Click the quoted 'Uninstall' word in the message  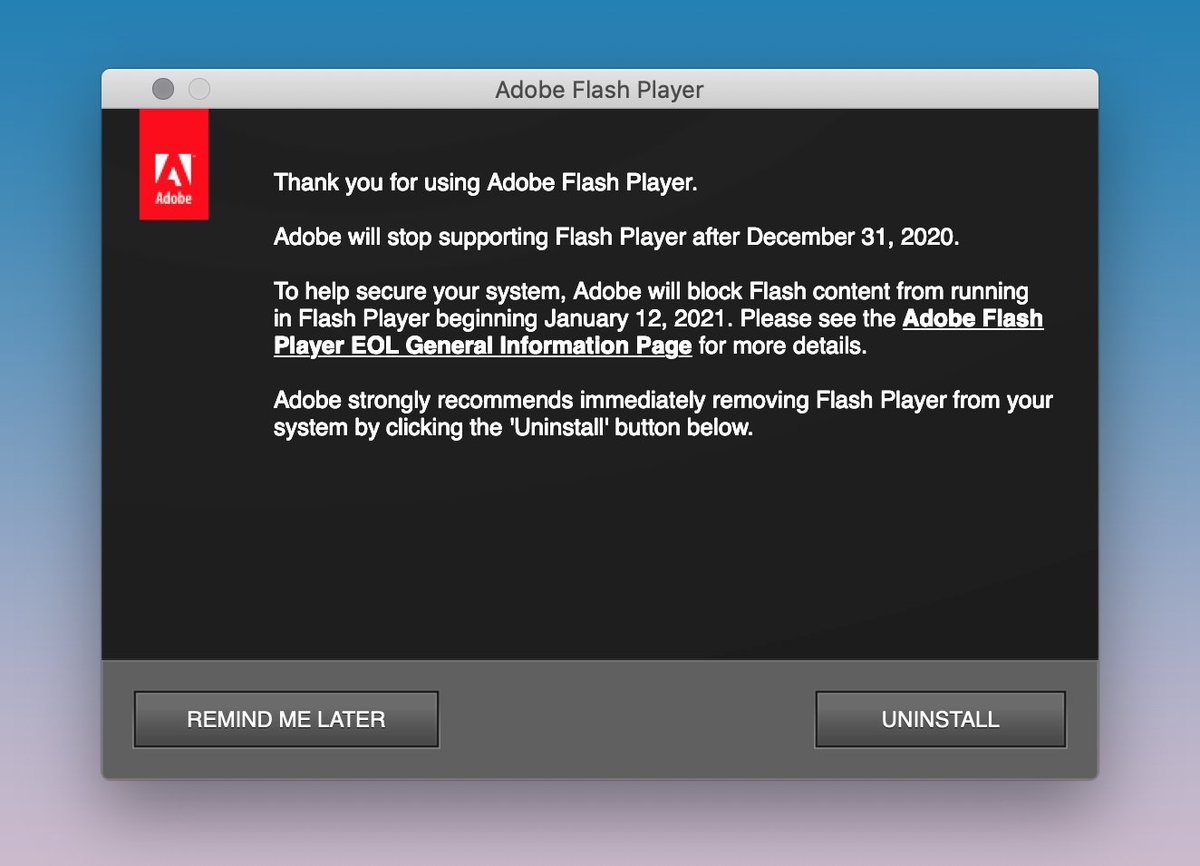point(555,428)
